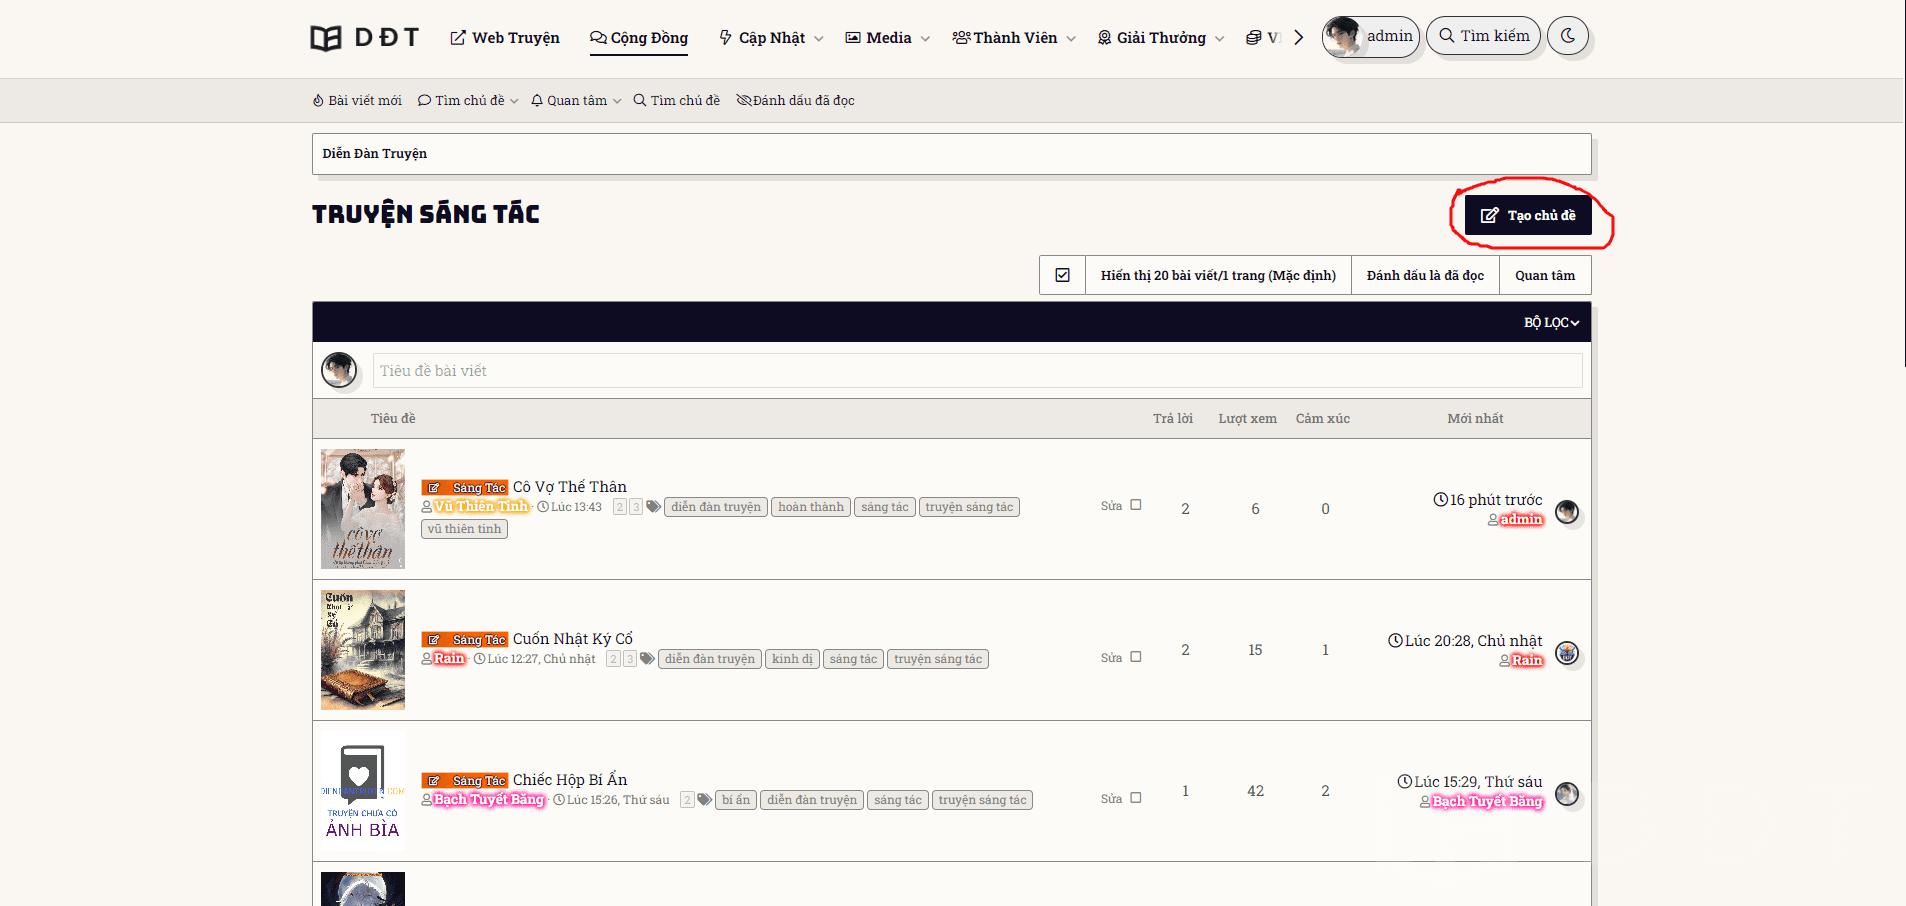The image size is (1906, 906).
Task: Open Cộng Đồng menu item
Action: coord(639,38)
